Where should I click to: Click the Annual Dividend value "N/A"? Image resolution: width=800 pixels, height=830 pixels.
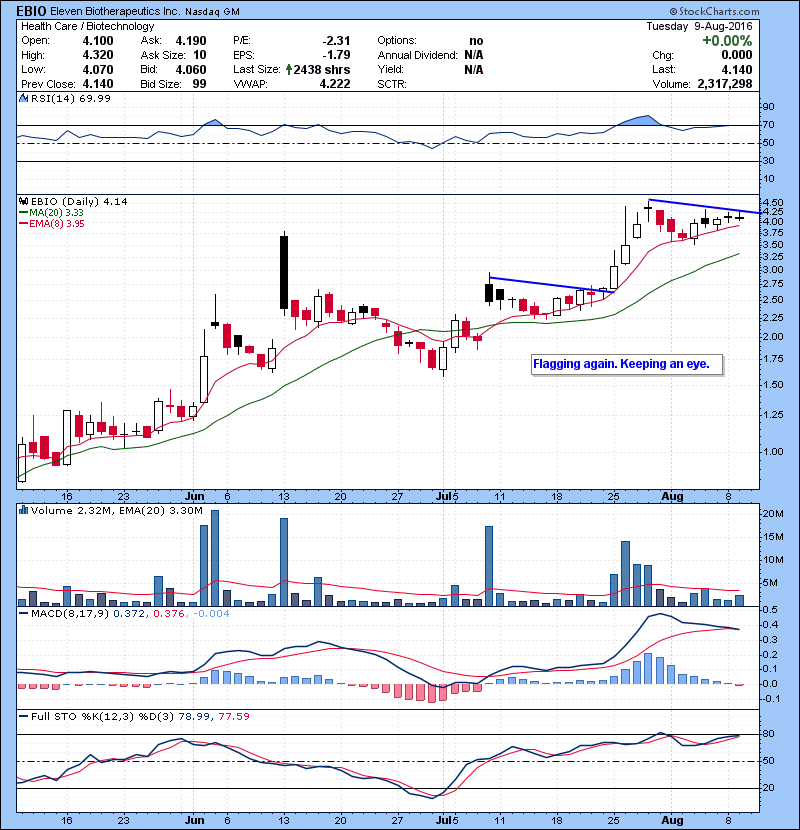[x=474, y=55]
